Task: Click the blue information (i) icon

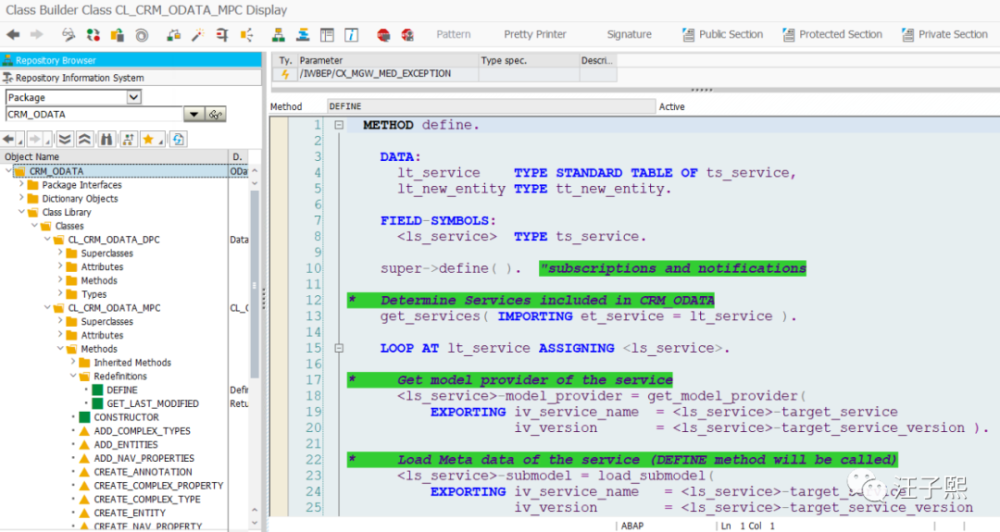Action: click(x=351, y=35)
